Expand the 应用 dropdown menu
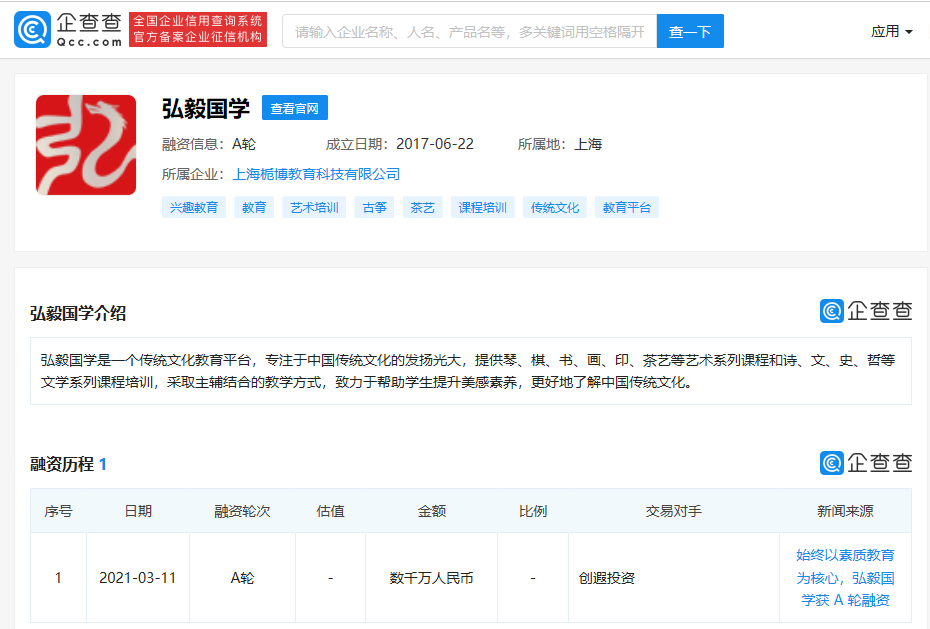The width and height of the screenshot is (930, 629). coord(891,31)
